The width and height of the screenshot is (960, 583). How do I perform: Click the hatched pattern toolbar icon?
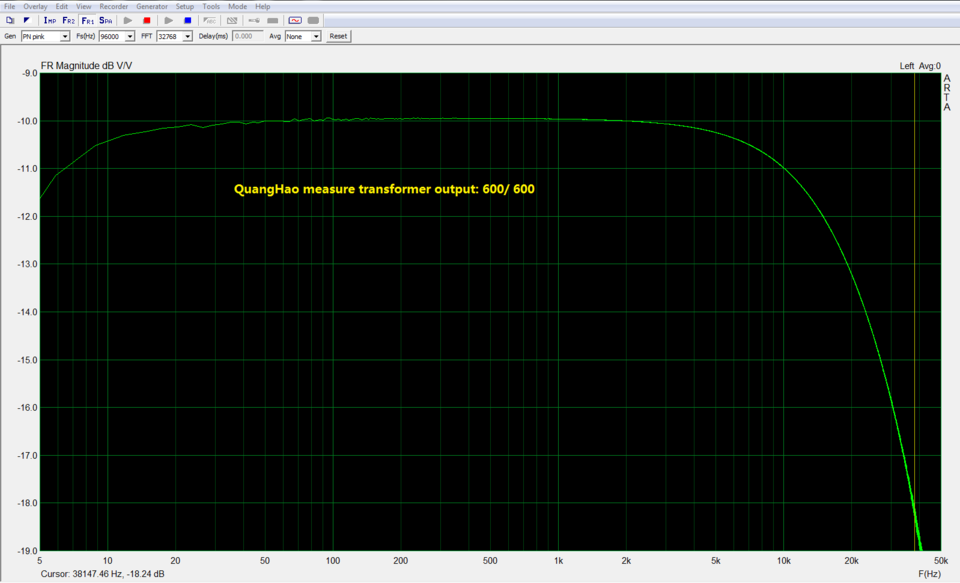232,20
